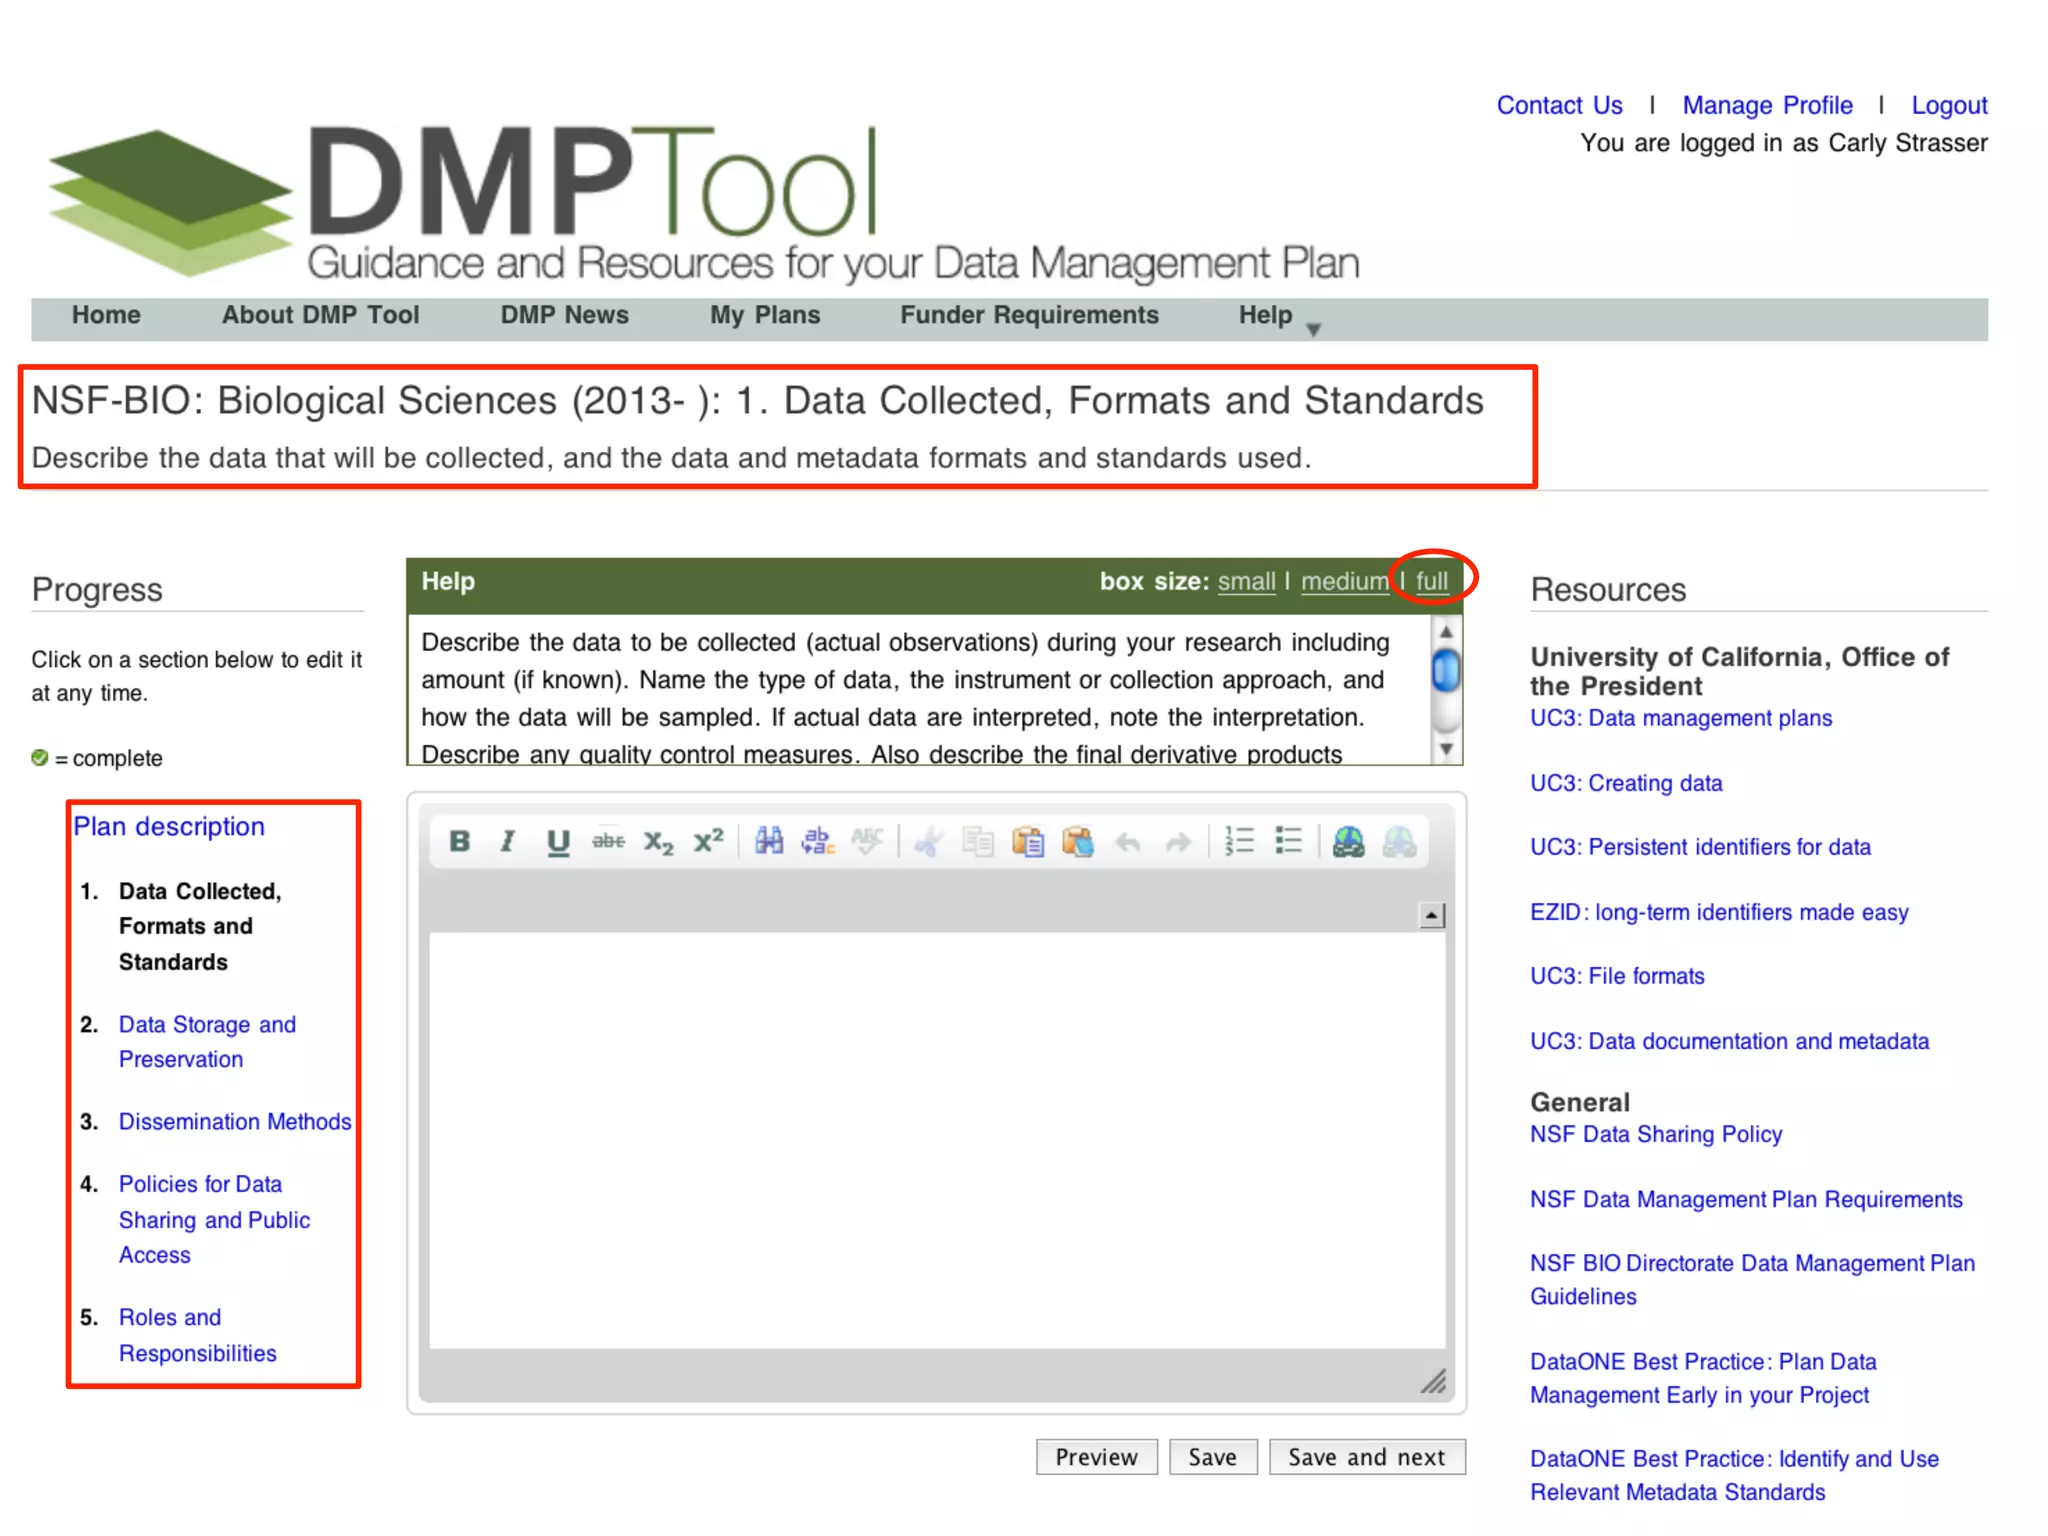Toggle italic formatting in the editor

coord(508,842)
